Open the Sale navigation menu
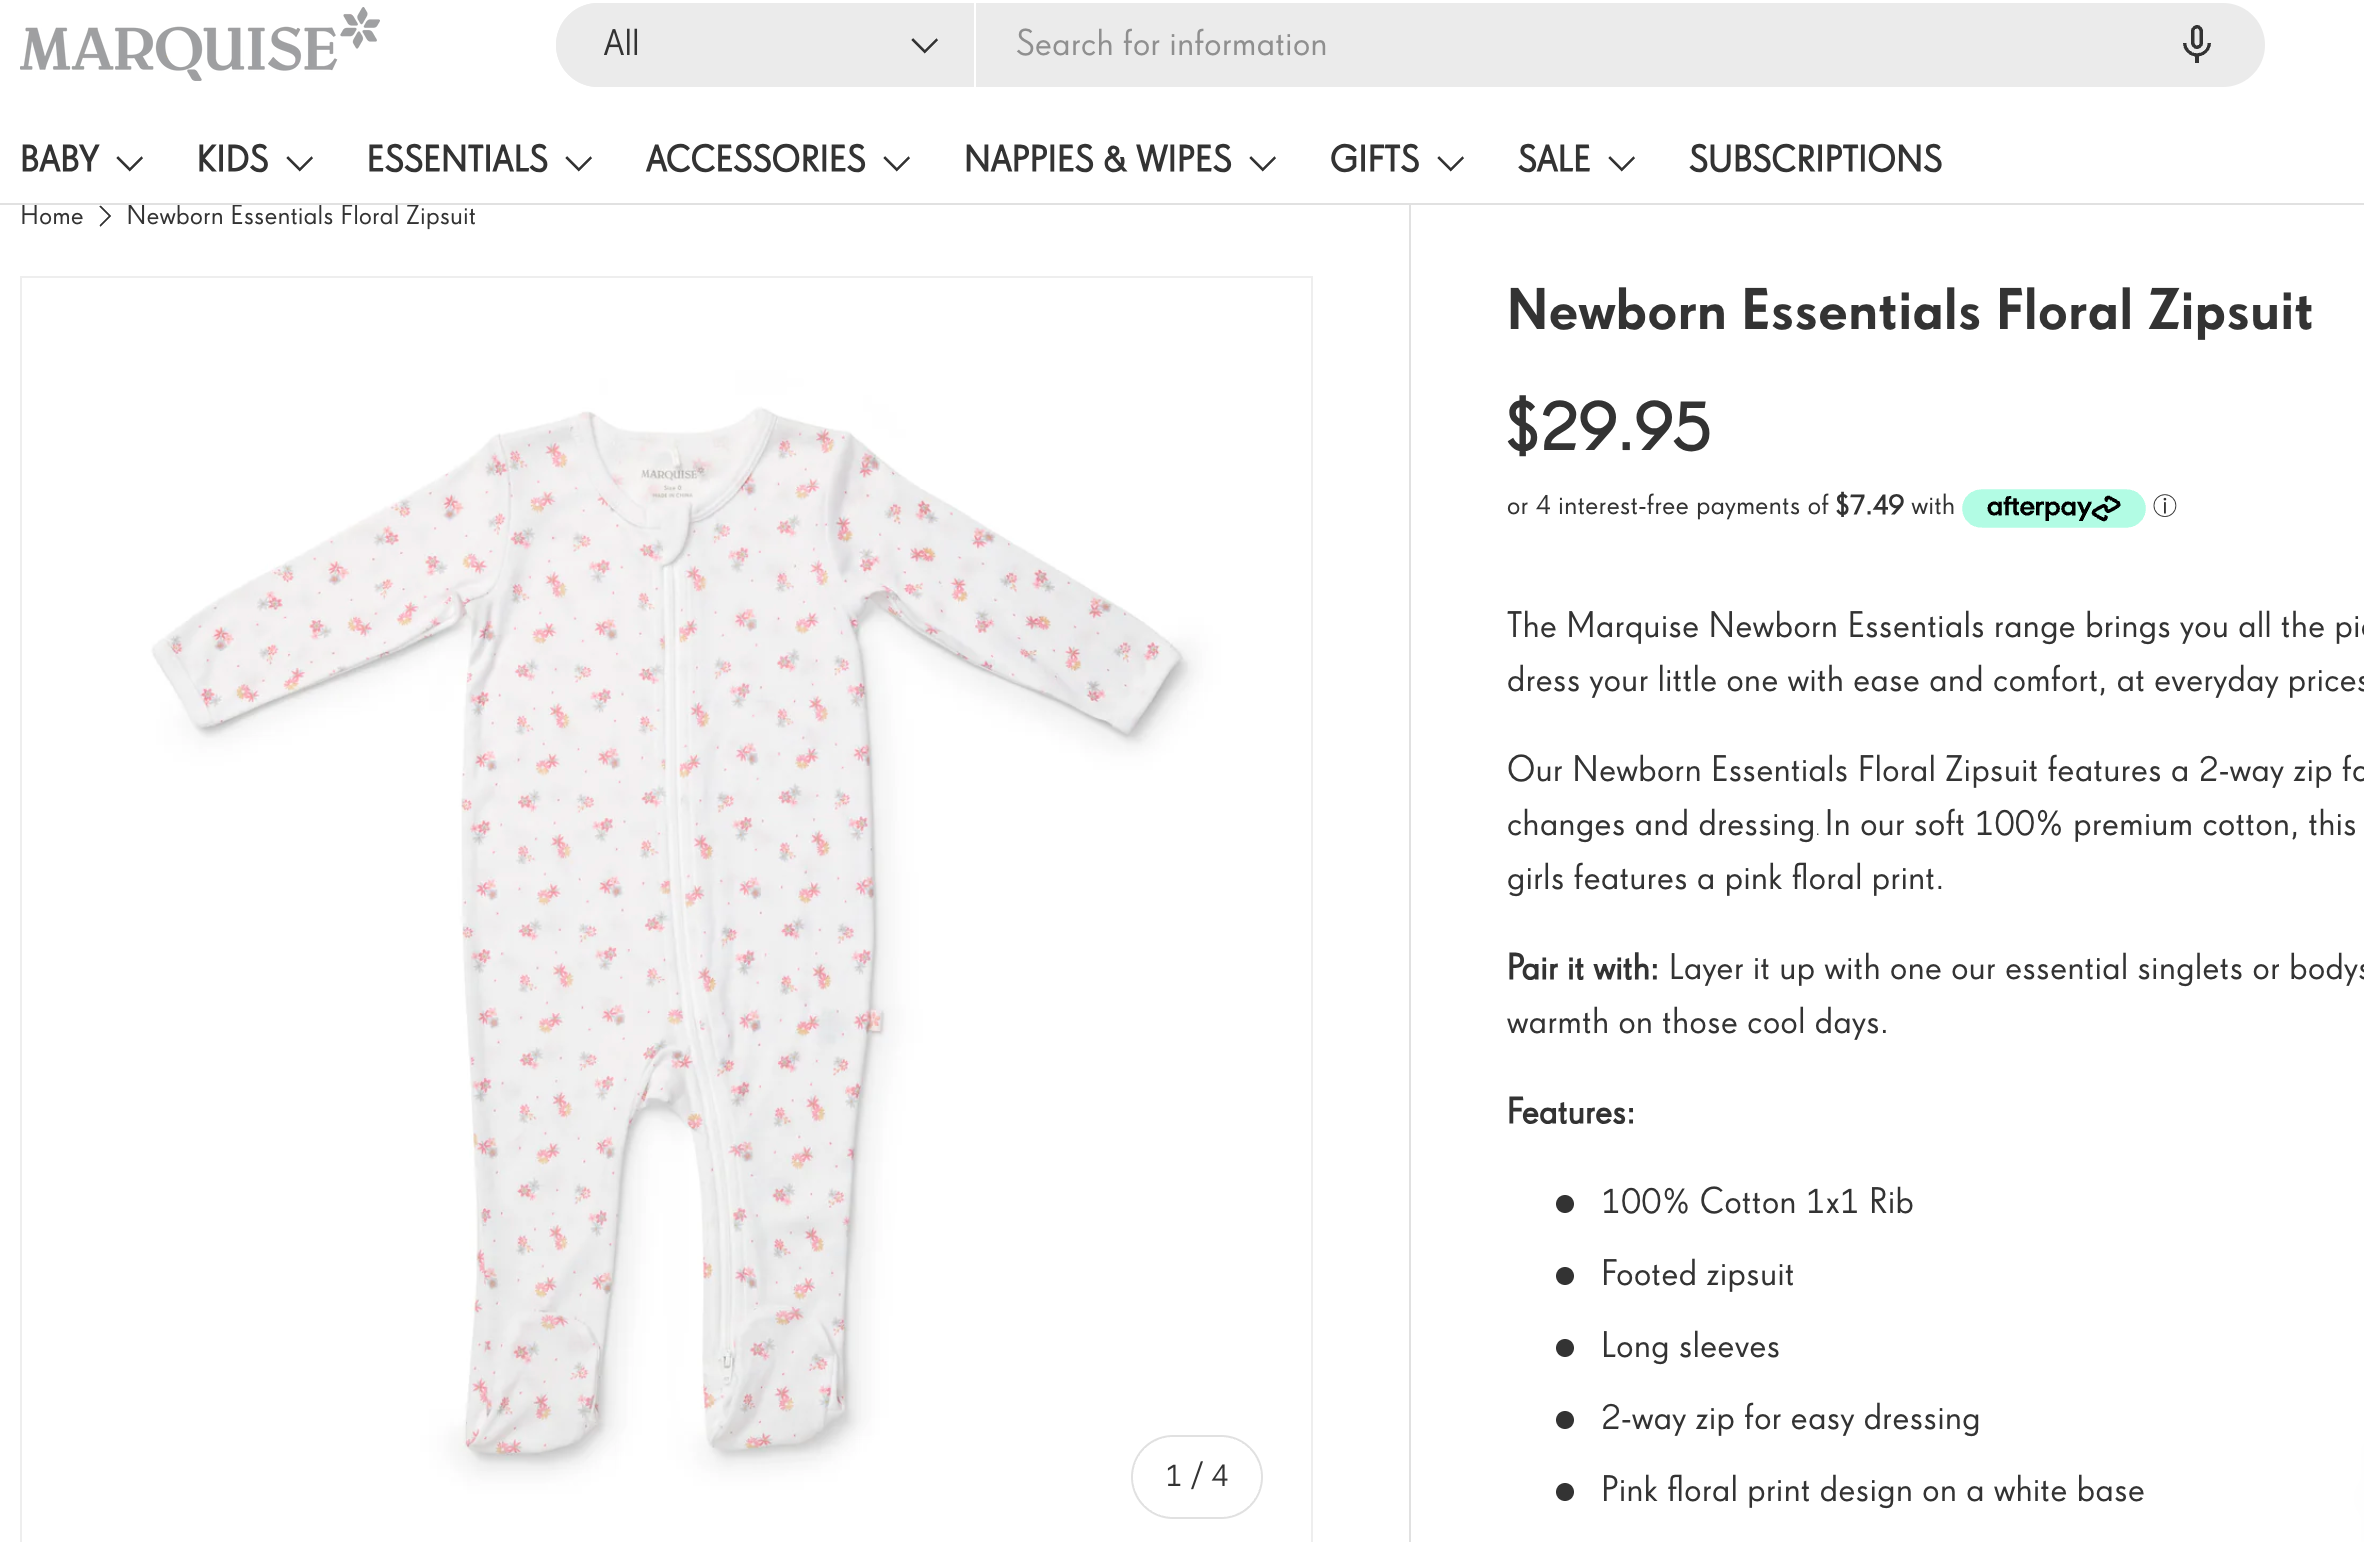The image size is (2364, 1542). click(1575, 160)
